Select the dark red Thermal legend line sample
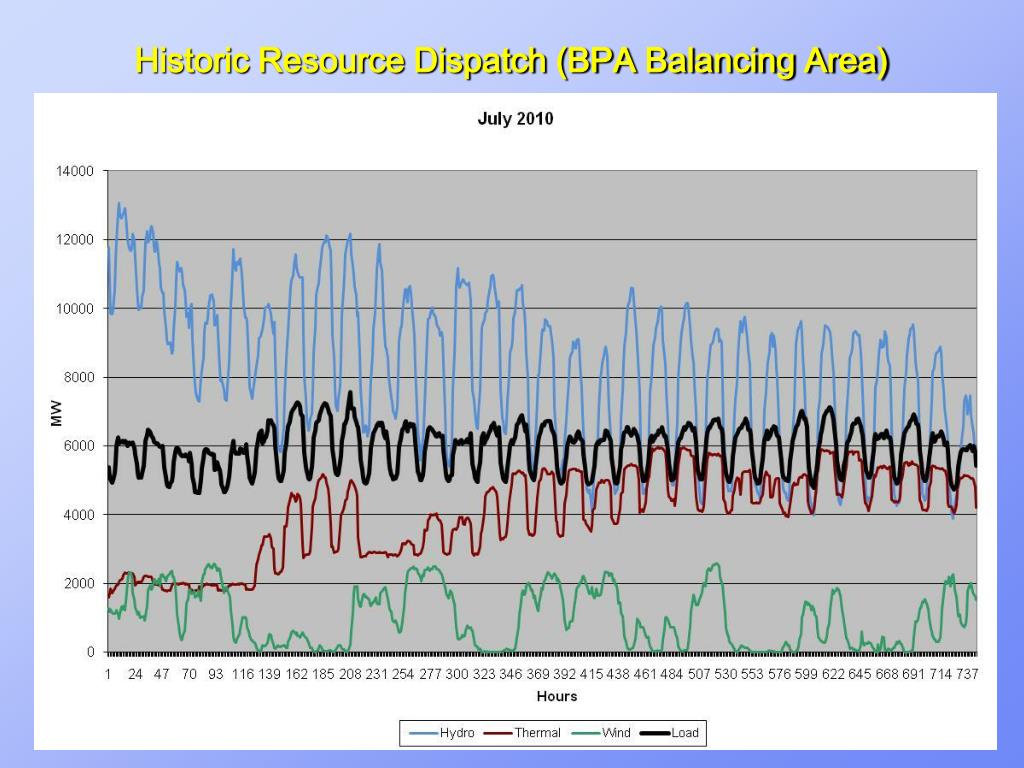 [x=498, y=733]
